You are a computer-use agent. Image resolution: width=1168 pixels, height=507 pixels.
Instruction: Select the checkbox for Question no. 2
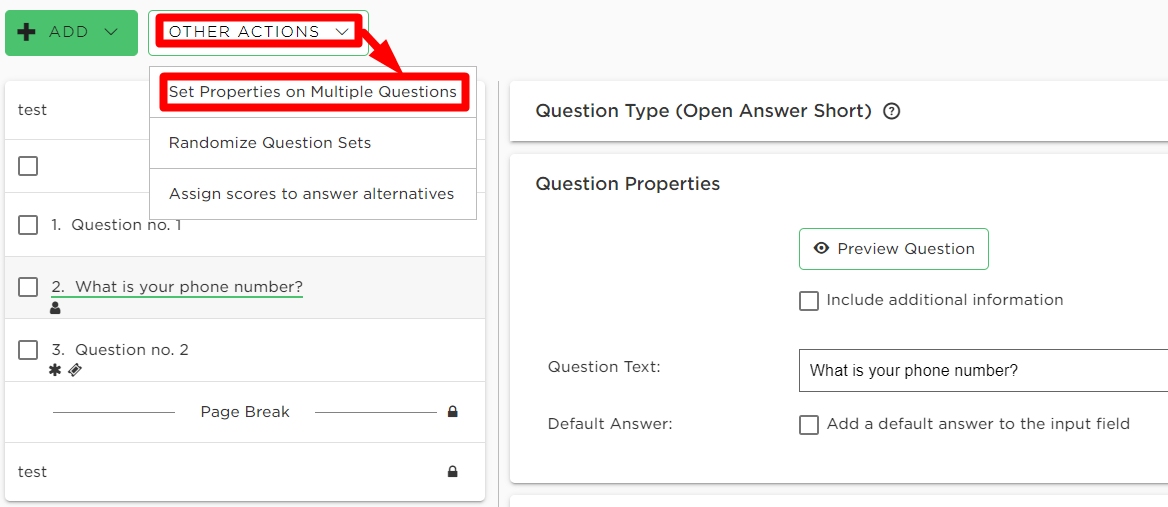point(28,350)
